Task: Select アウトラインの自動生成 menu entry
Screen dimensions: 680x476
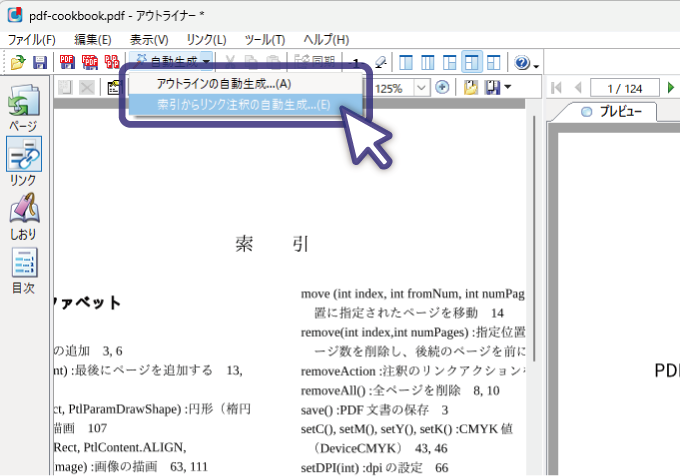Action: coord(224,83)
